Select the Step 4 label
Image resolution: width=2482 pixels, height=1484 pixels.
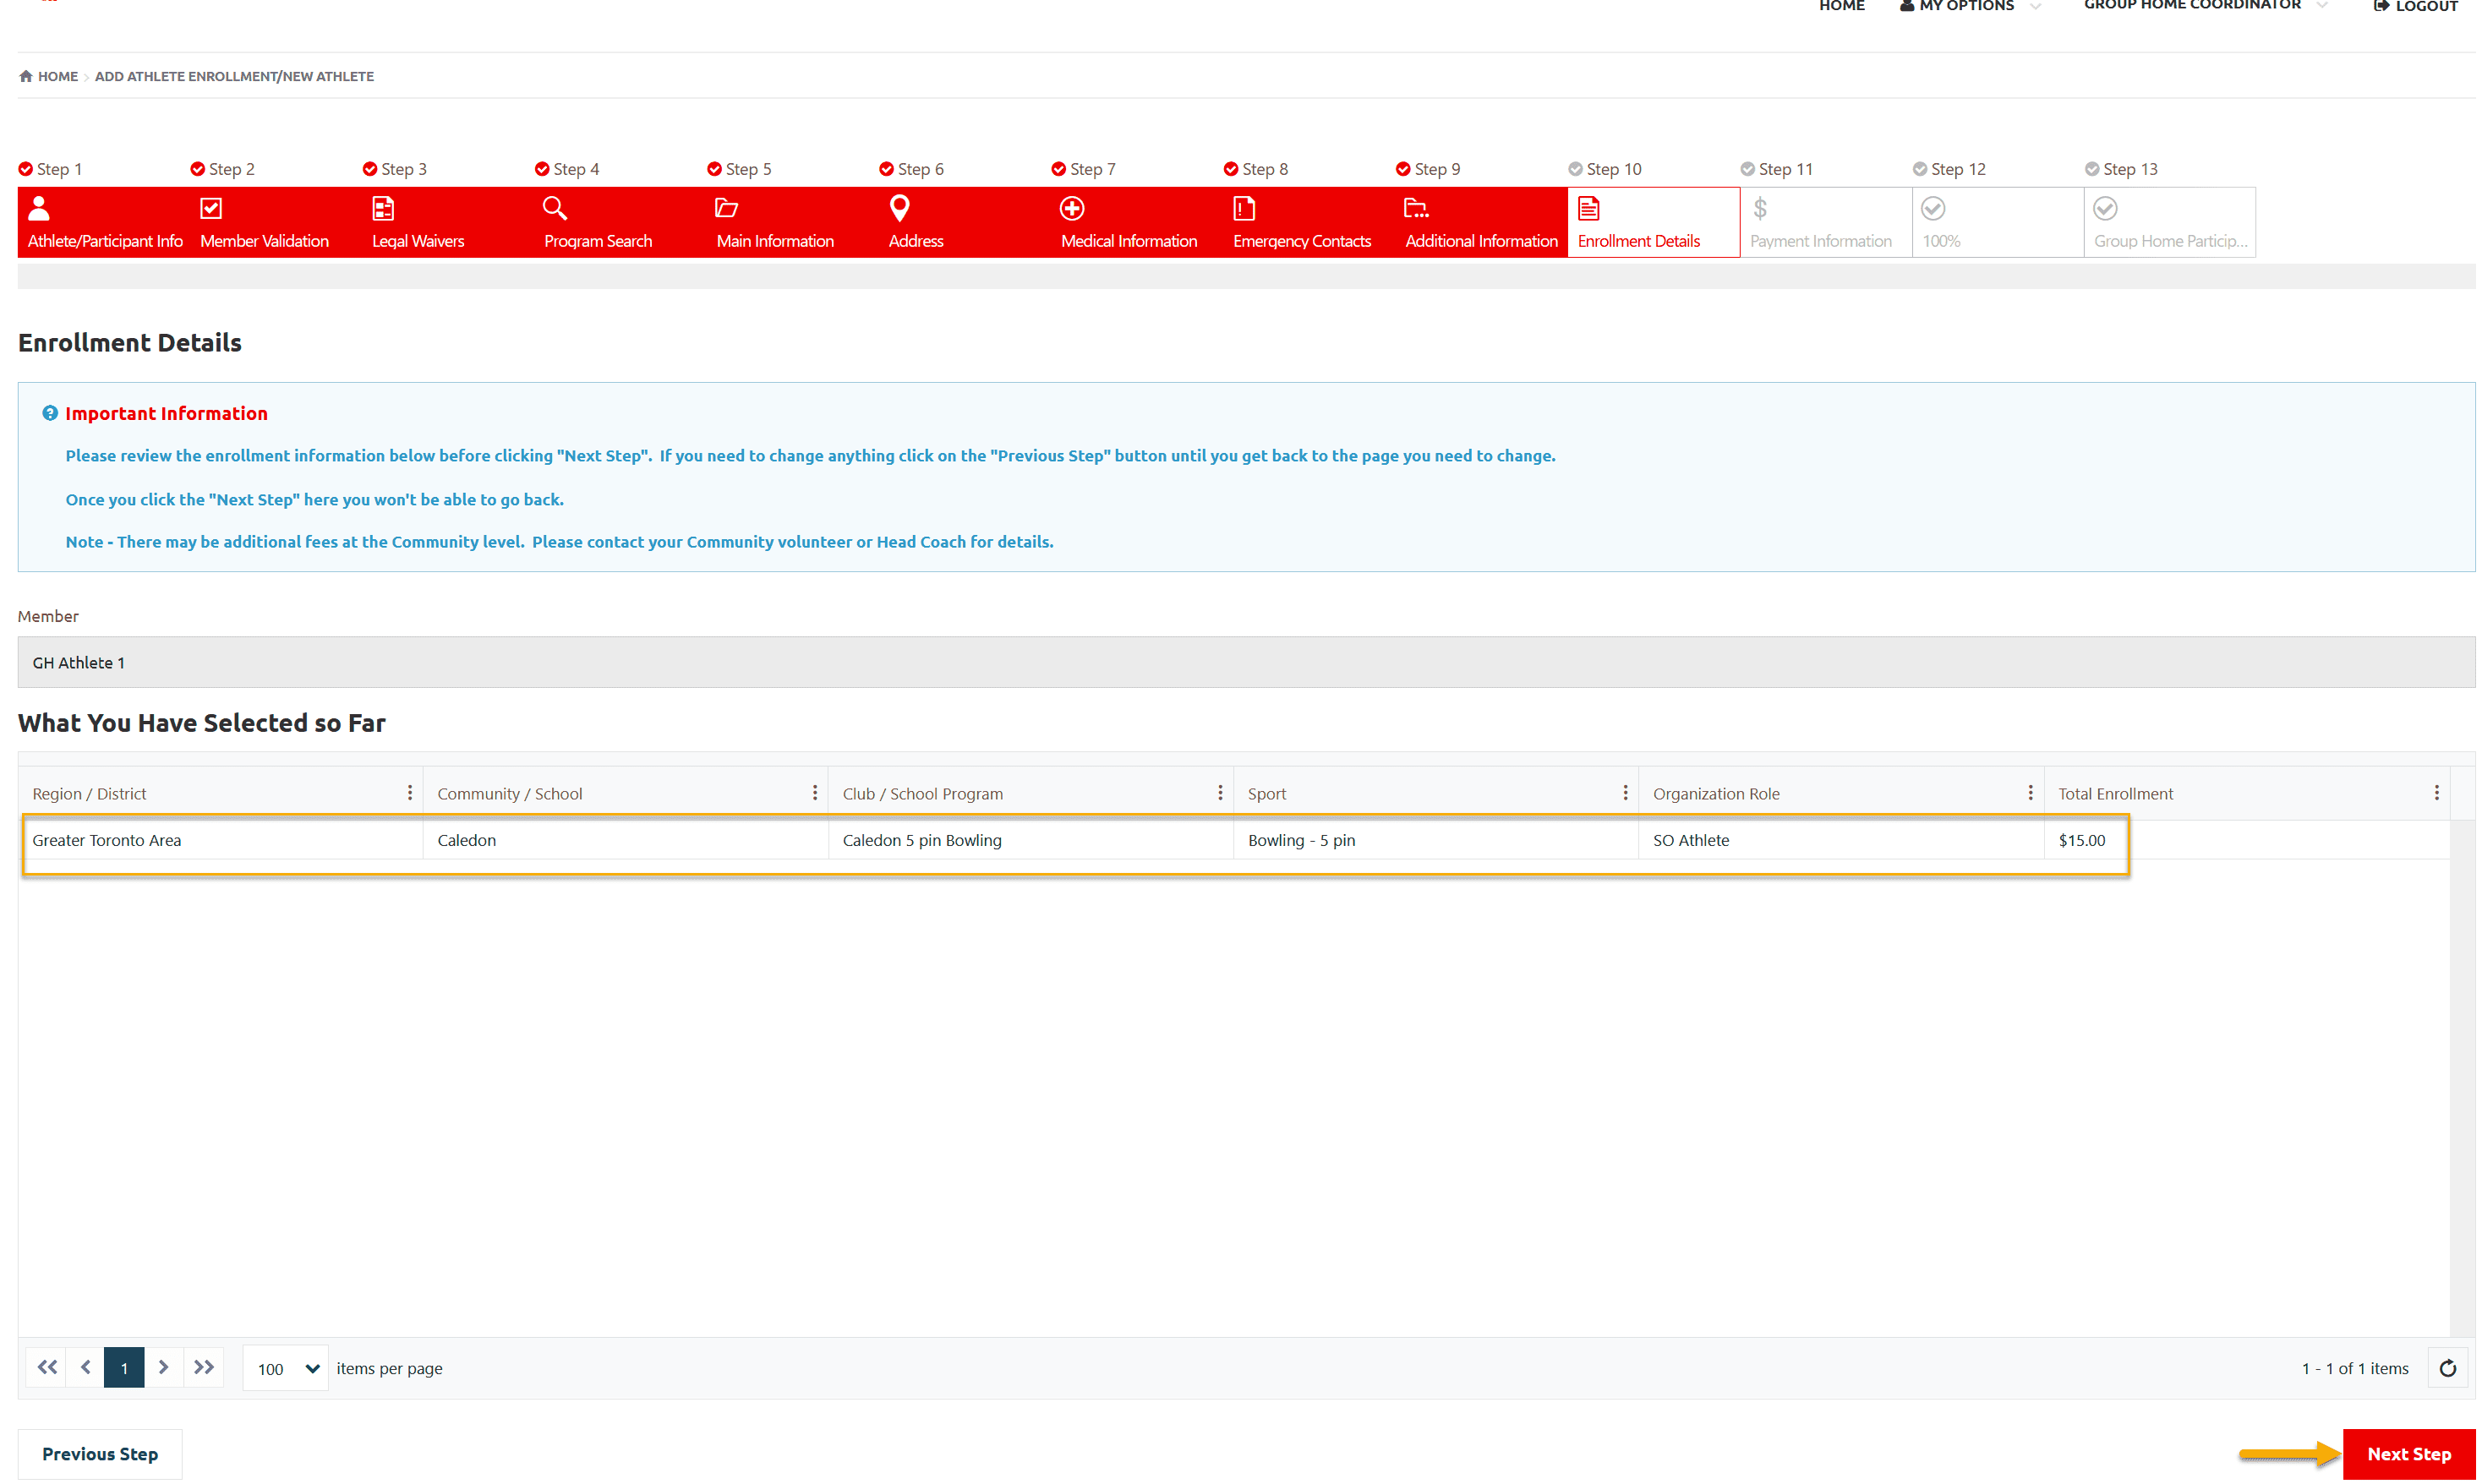576,169
